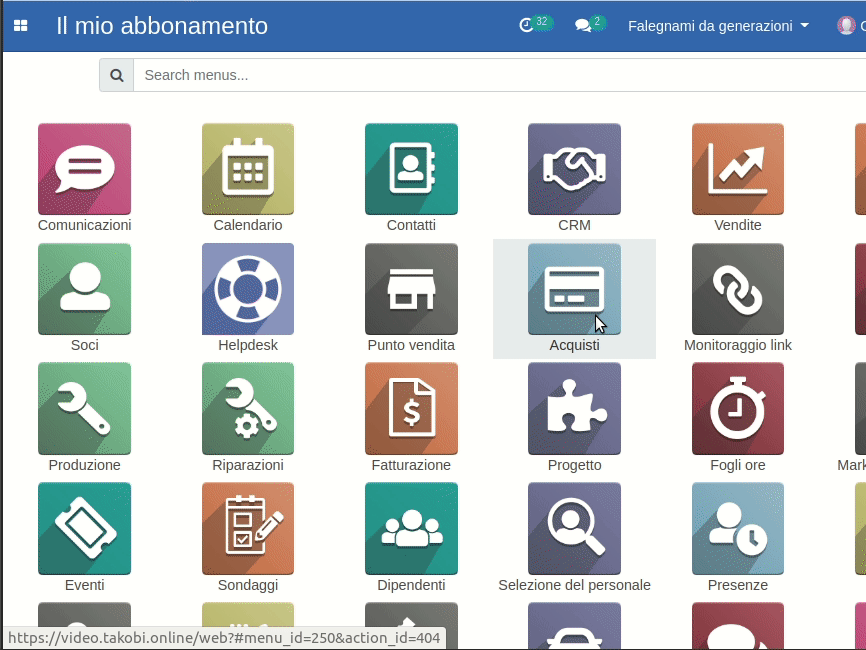Open Selezione del personale app
This screenshot has height=650, width=866.
click(574, 529)
